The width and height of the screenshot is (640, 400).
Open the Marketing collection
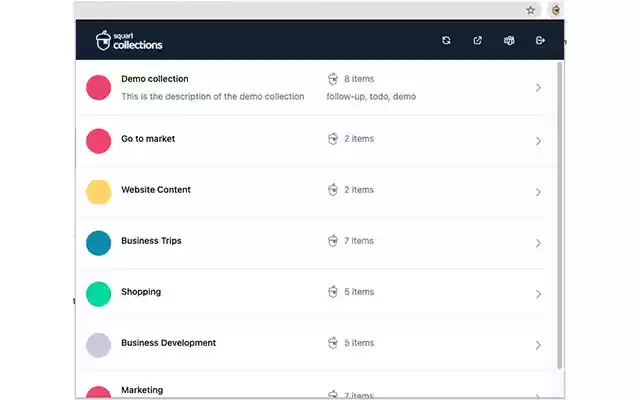142,390
